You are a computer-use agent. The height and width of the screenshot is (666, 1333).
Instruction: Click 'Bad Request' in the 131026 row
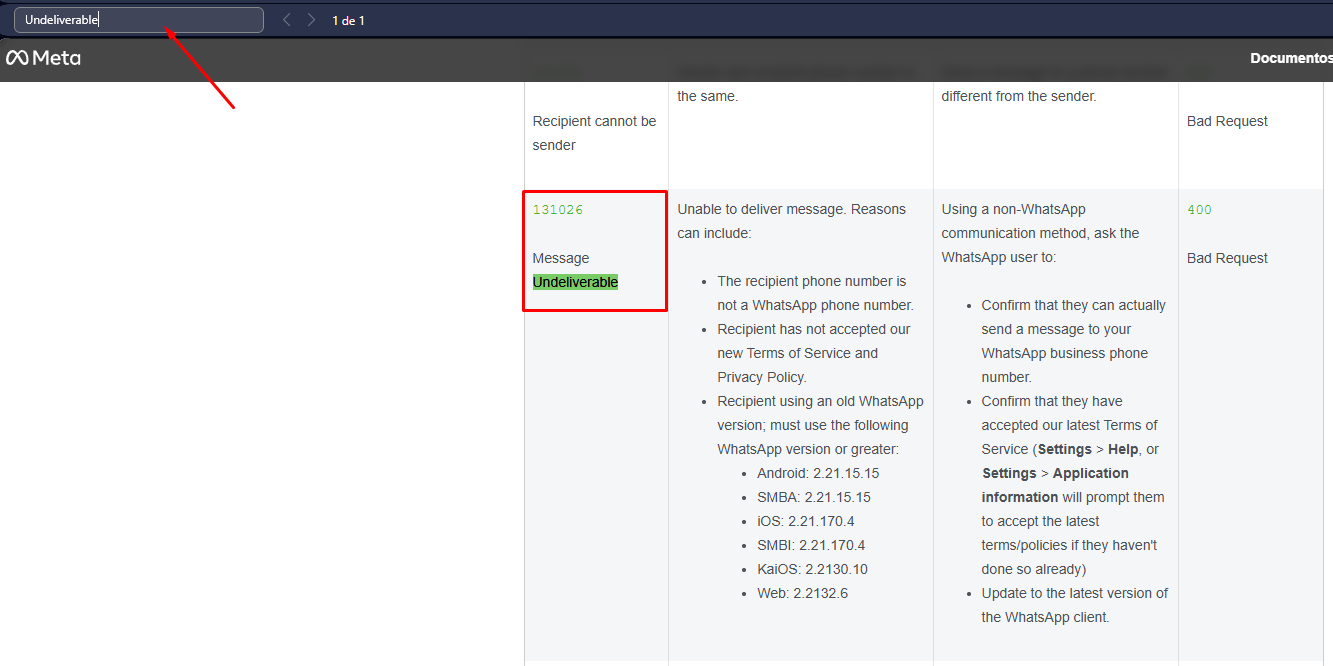pos(1227,258)
